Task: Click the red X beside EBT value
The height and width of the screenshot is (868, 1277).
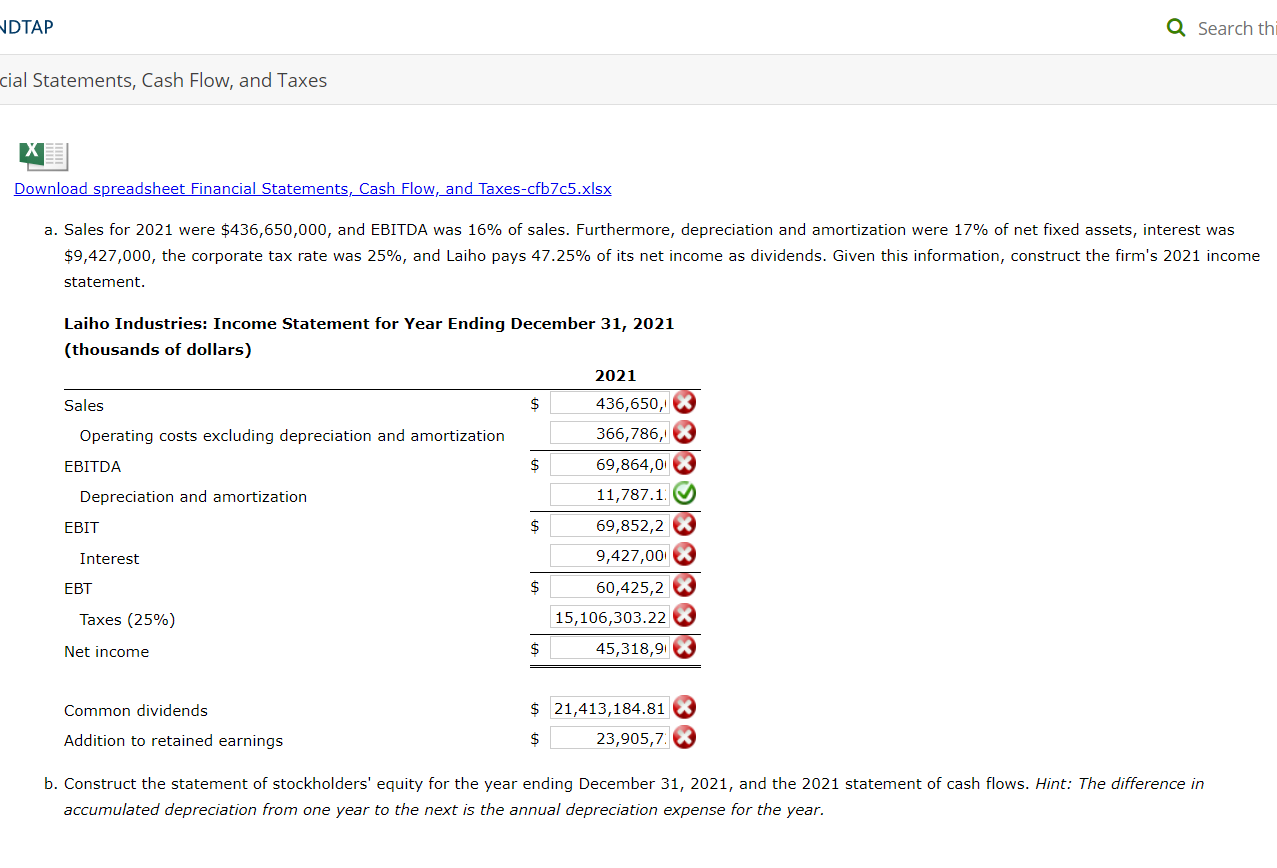Action: click(684, 585)
